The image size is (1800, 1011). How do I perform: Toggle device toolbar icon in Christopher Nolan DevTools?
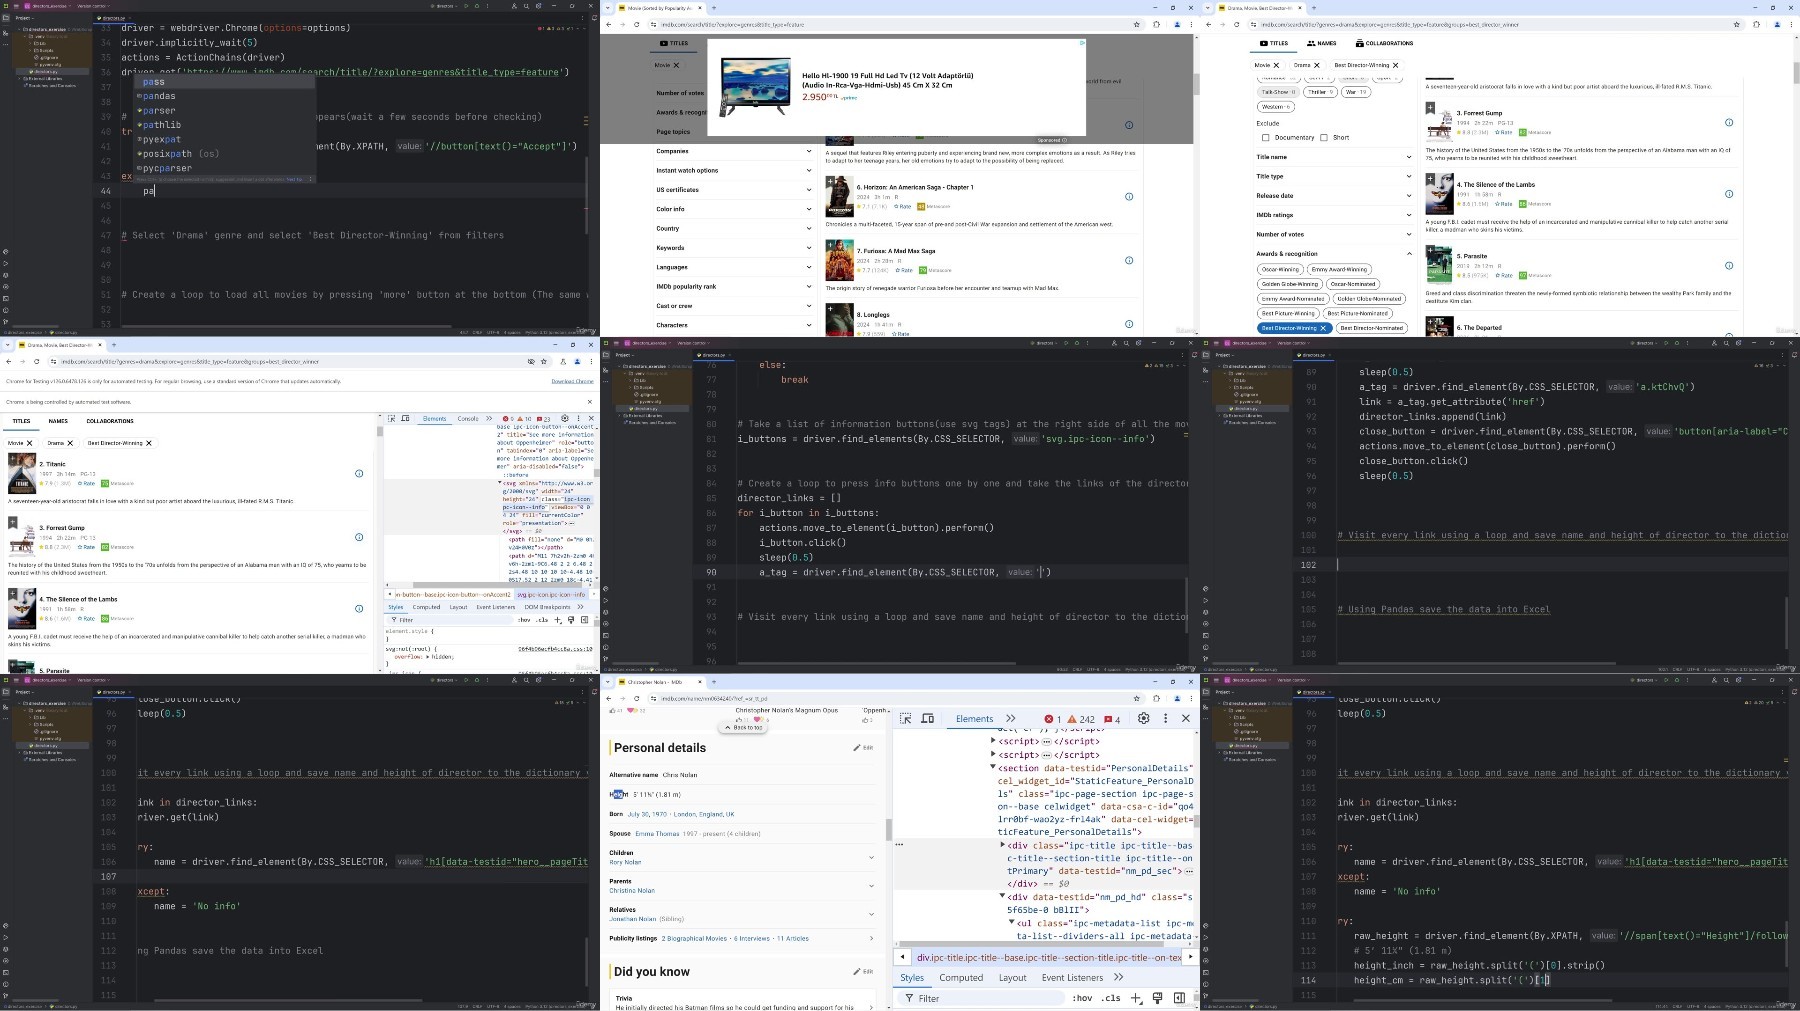point(927,718)
